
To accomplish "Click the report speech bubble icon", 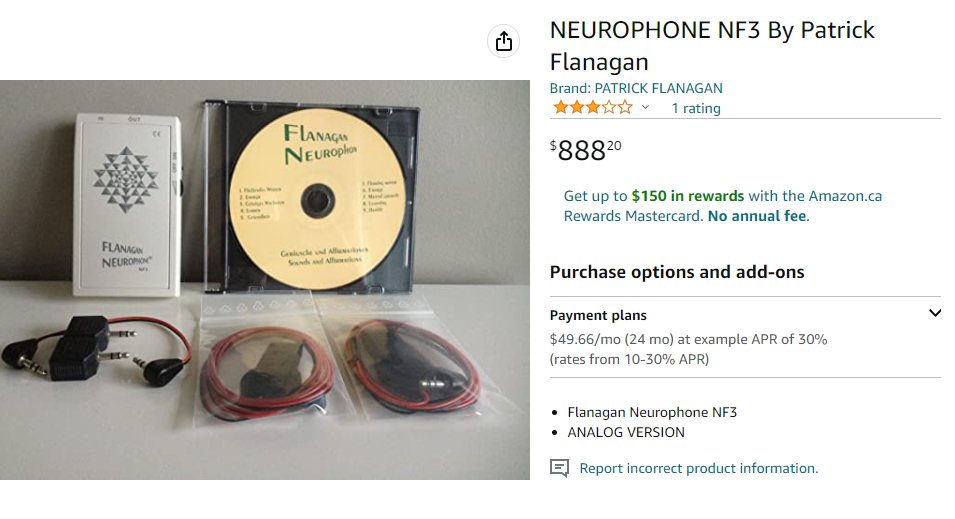I will 559,468.
